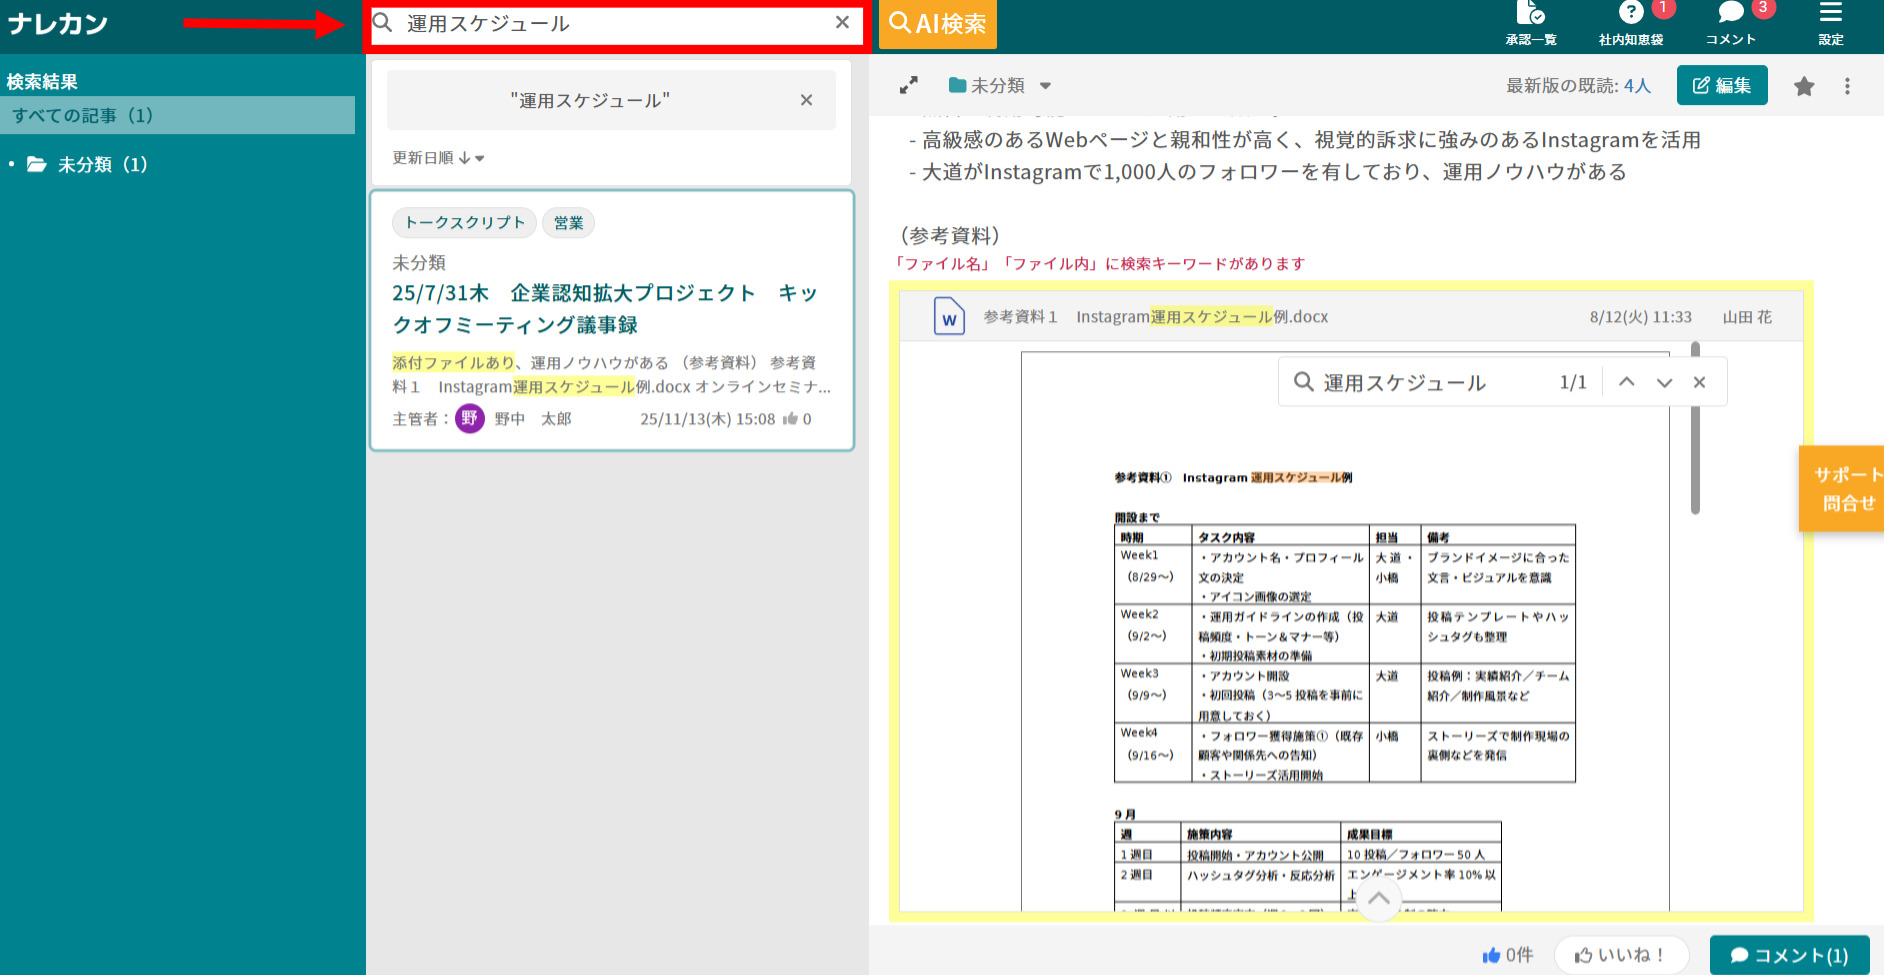Open the 更新日順 sort dropdown

pos(438,158)
